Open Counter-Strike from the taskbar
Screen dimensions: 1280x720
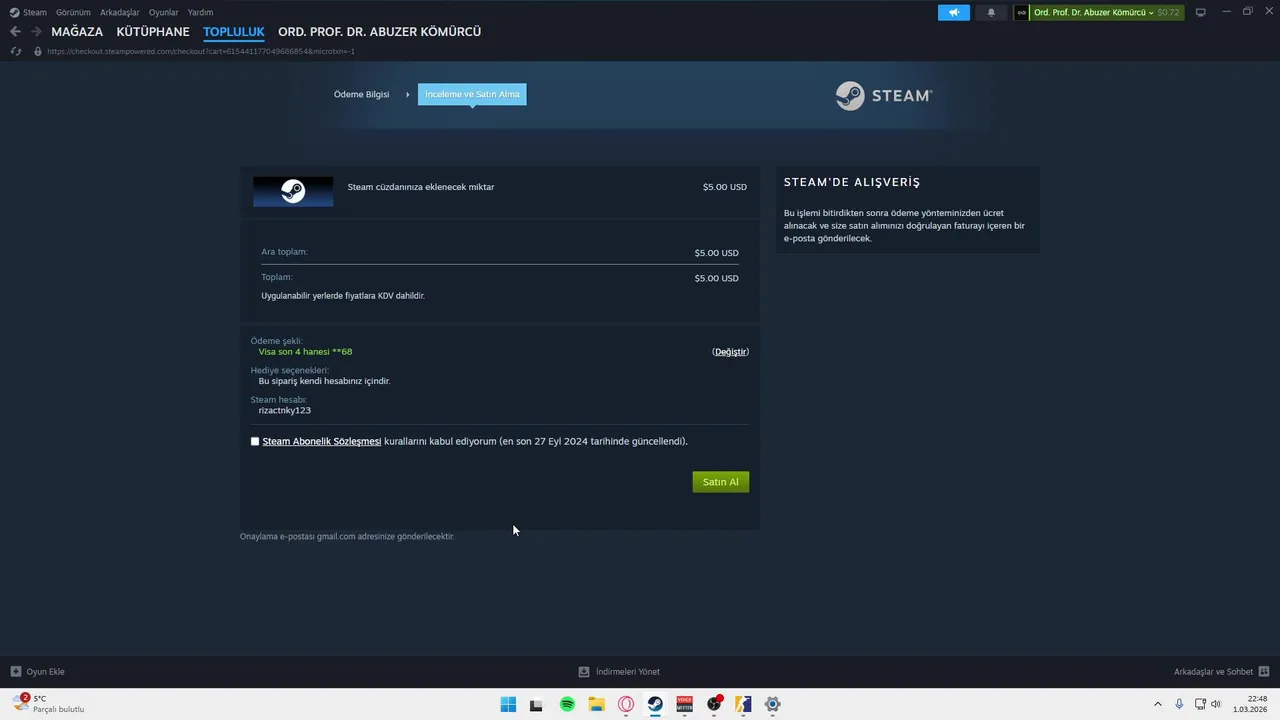(743, 704)
